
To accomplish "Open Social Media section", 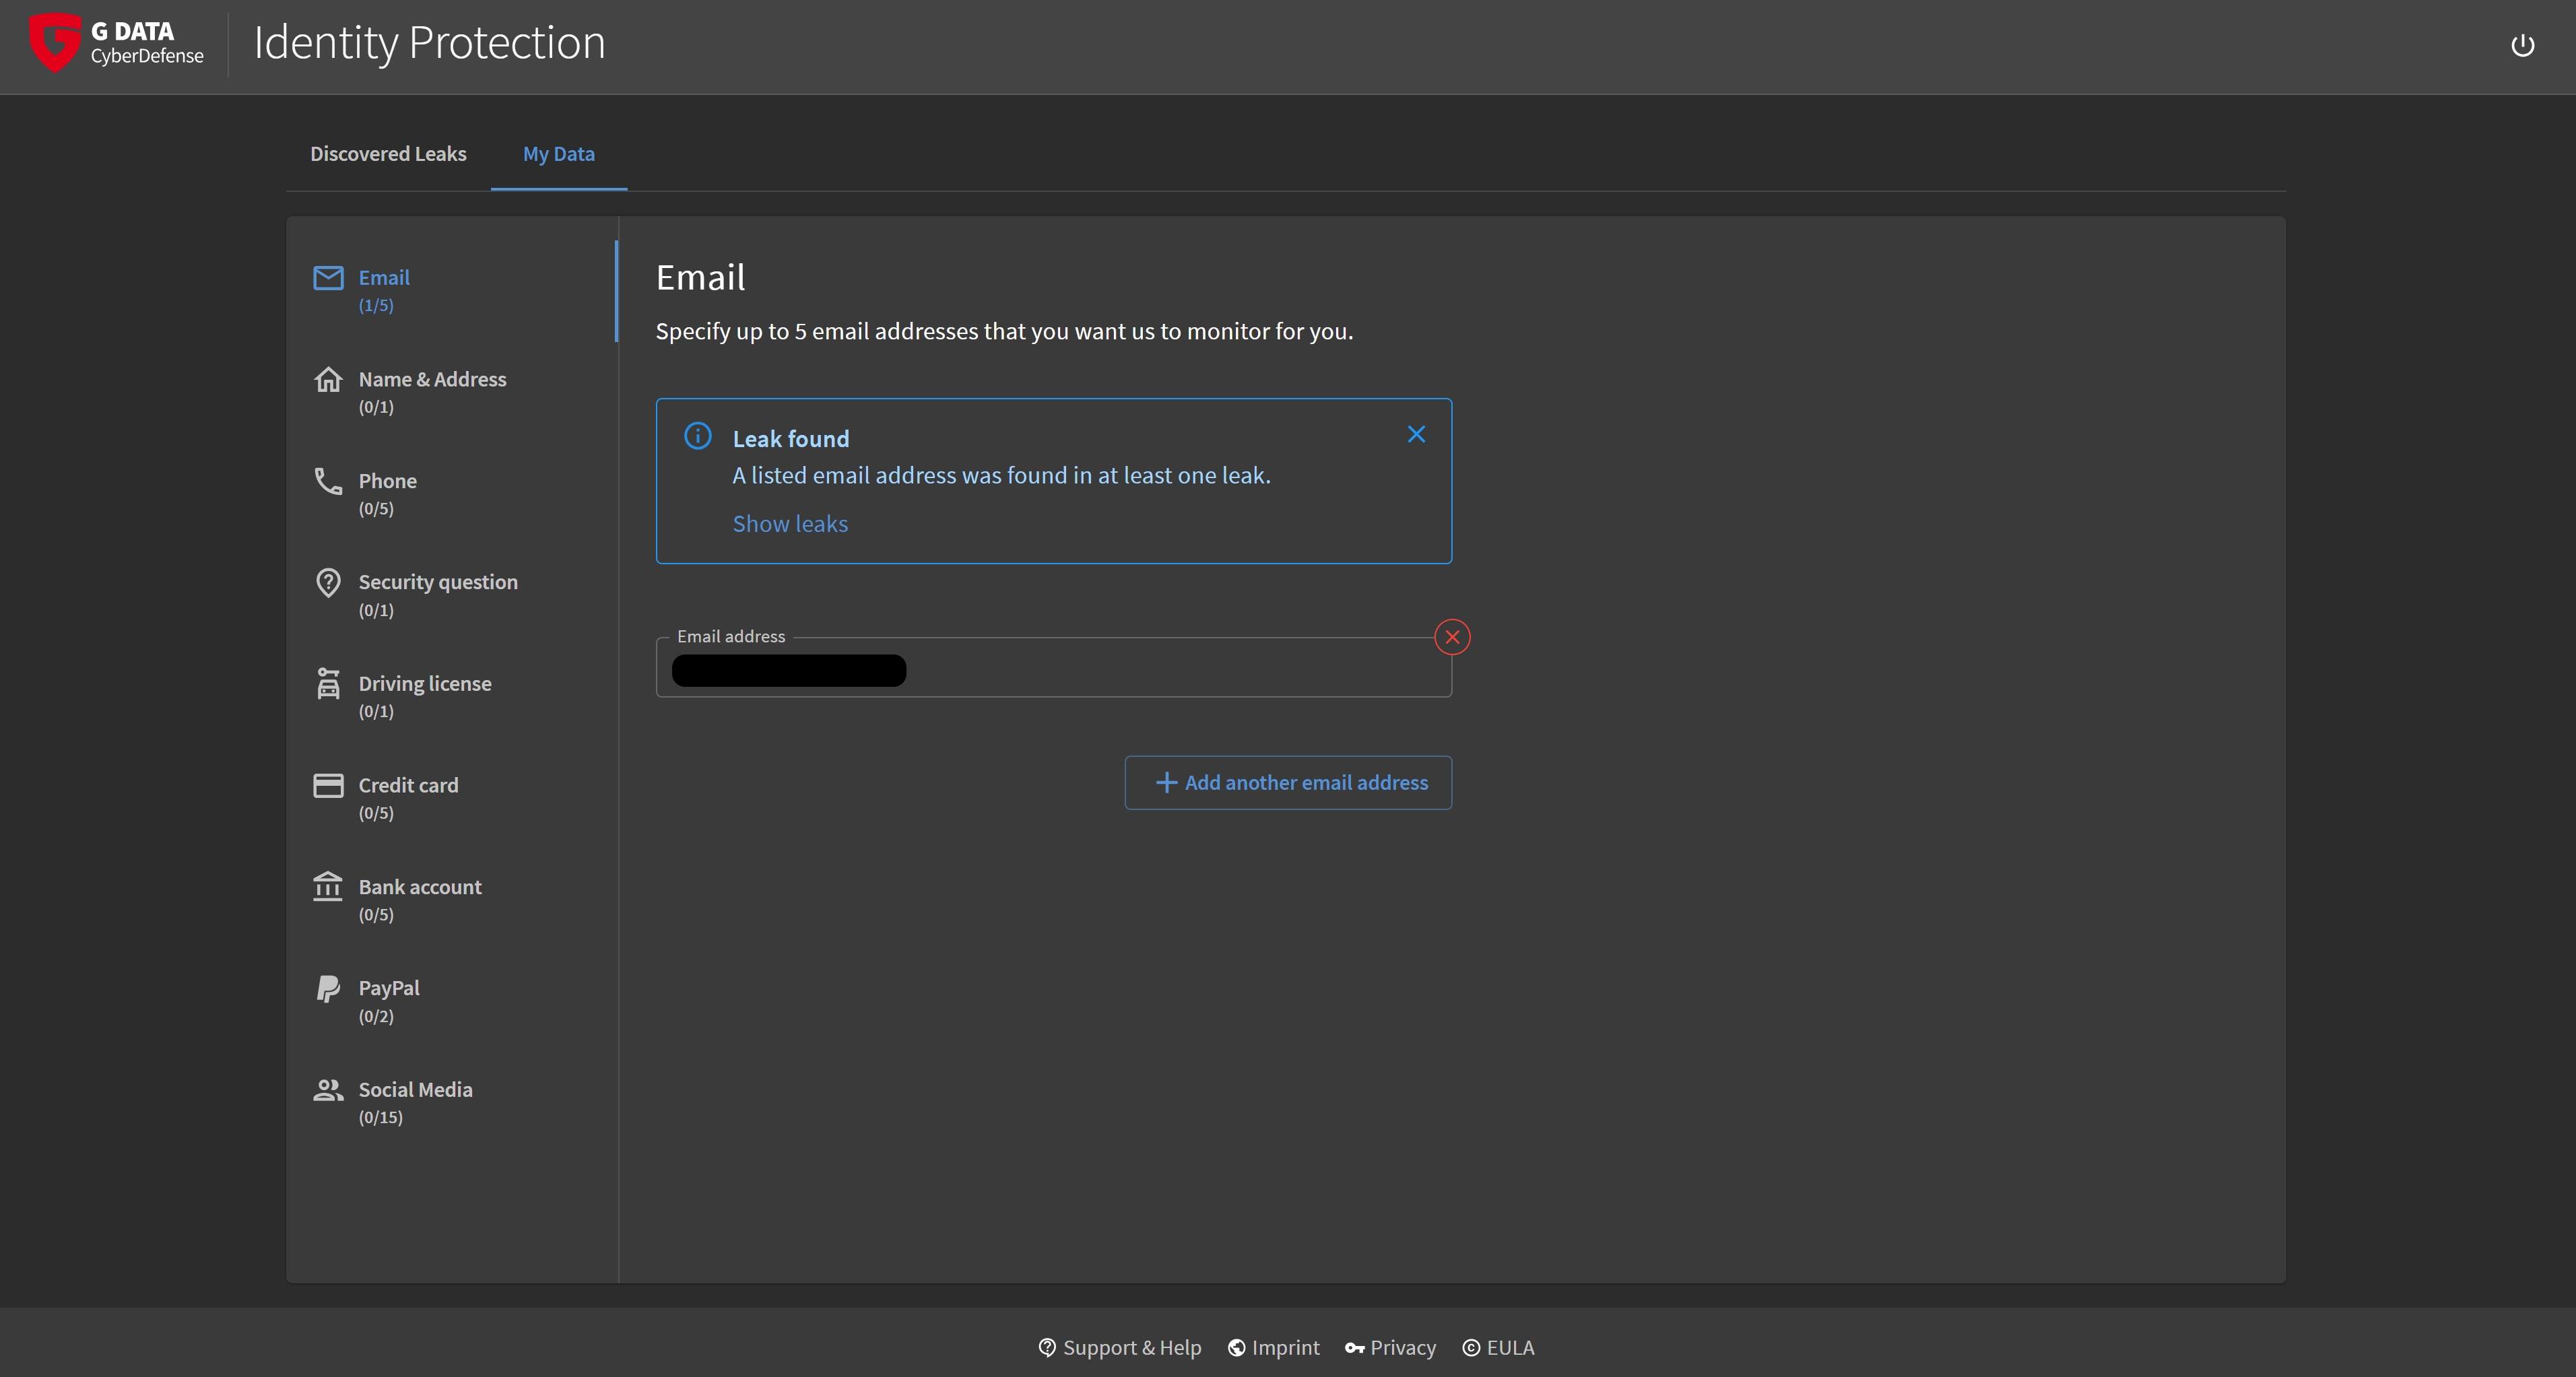I will (x=414, y=1101).
